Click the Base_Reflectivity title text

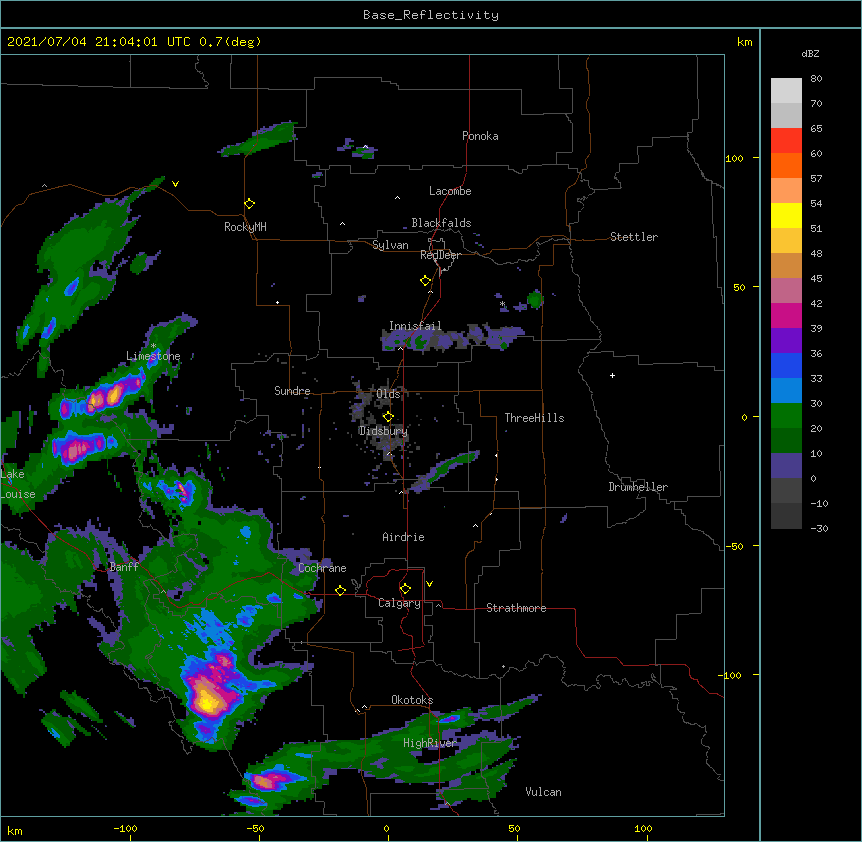[x=431, y=15]
